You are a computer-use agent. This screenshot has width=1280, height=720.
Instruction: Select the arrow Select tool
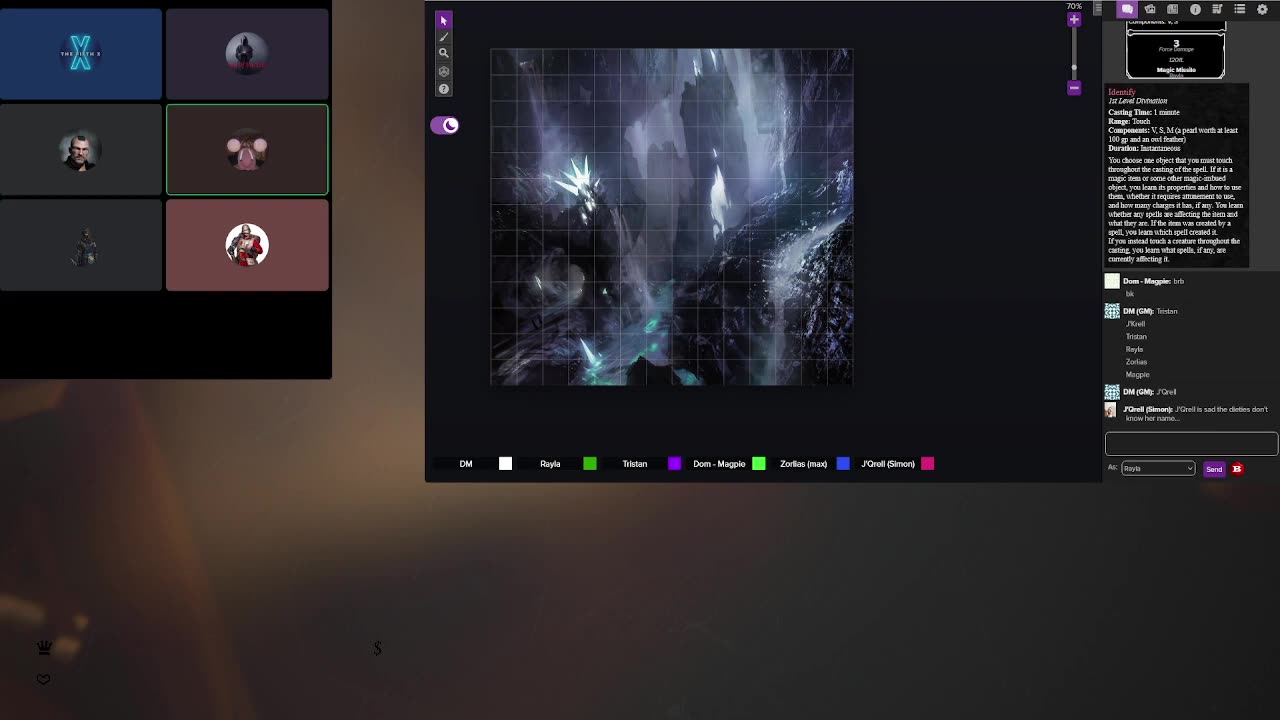tap(444, 20)
